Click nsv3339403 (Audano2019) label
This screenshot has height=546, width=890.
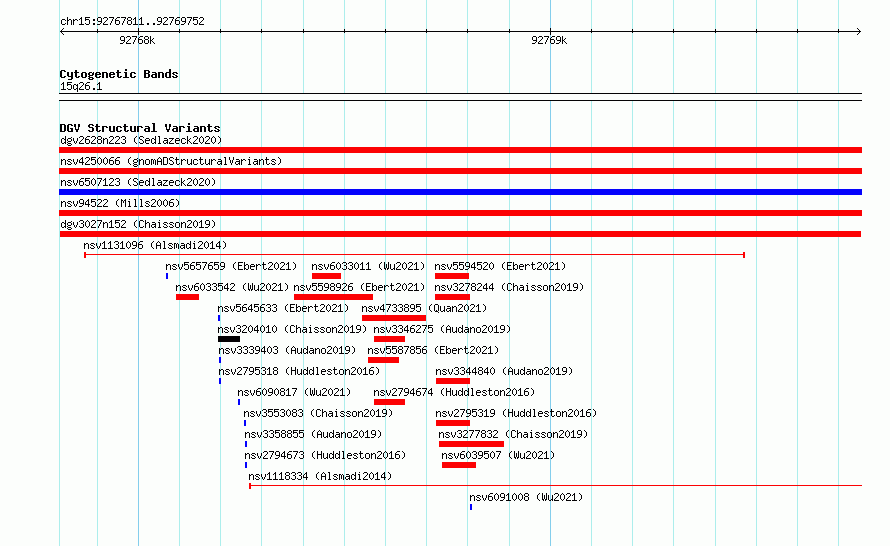[x=287, y=350]
